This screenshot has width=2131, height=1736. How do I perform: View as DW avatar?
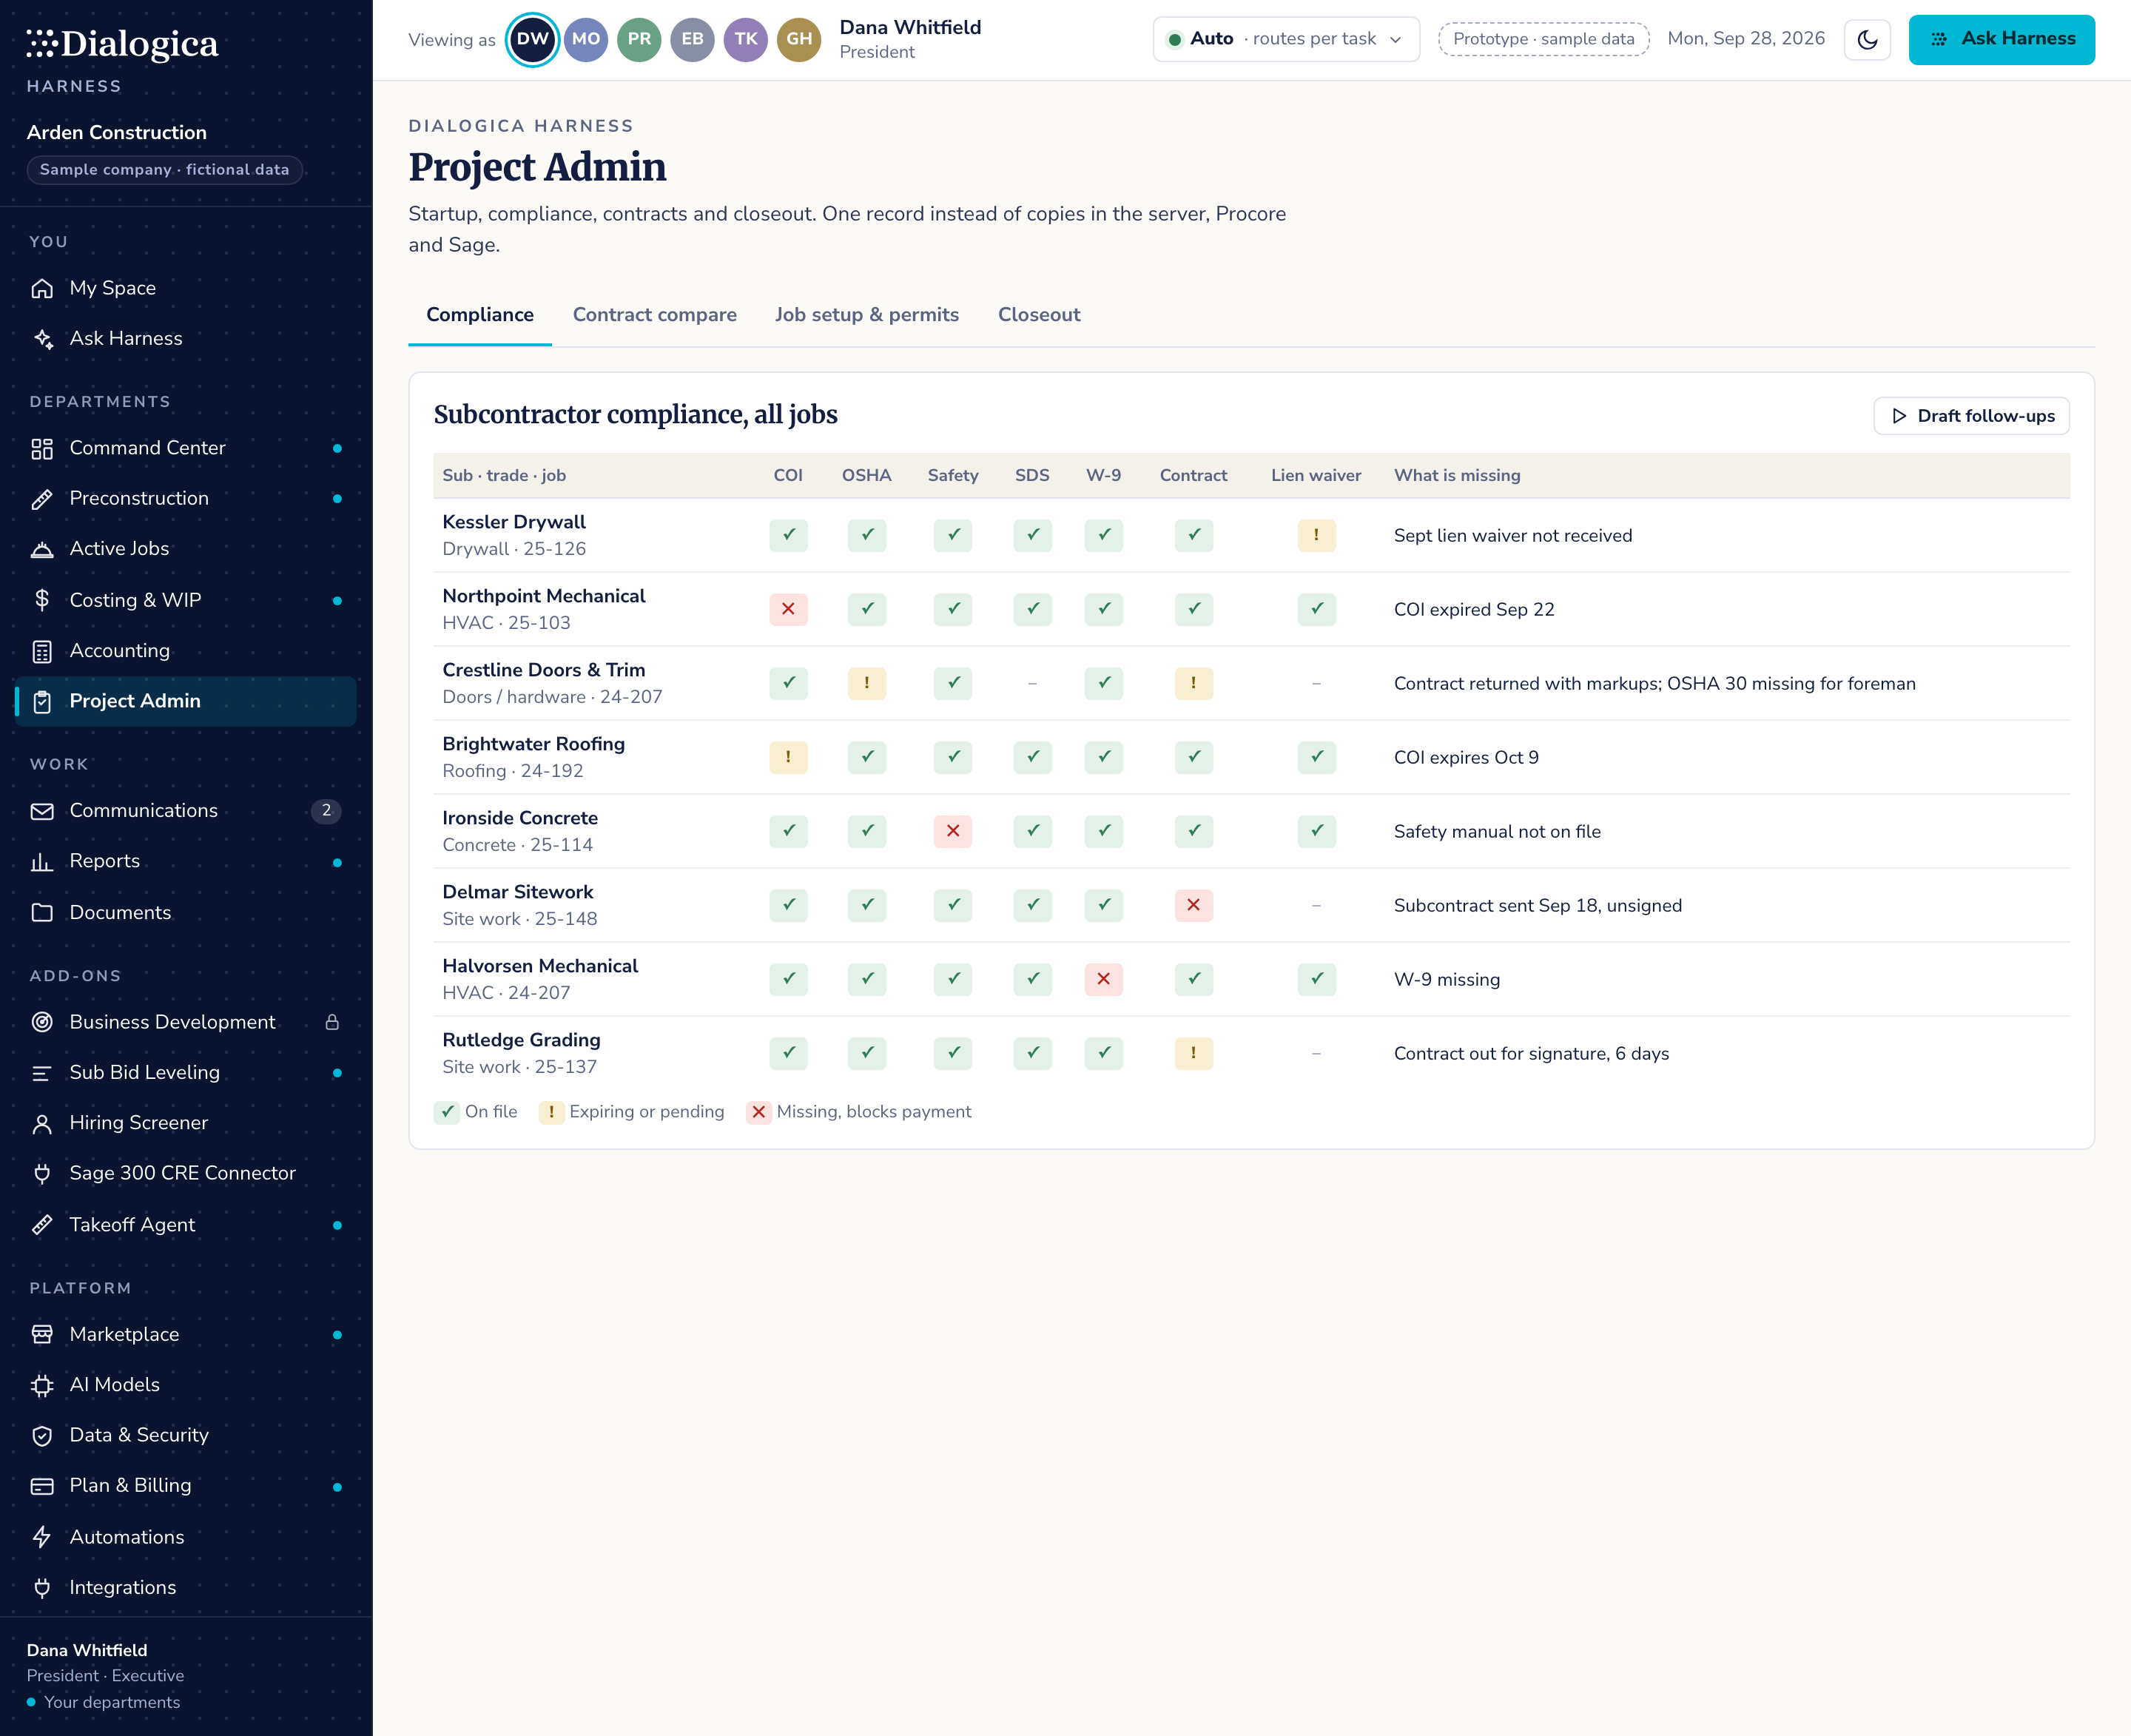pyautogui.click(x=532, y=39)
